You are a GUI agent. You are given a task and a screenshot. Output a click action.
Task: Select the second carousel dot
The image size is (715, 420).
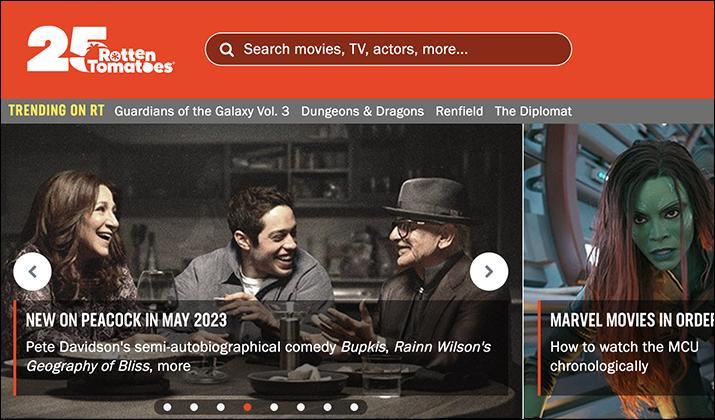(194, 407)
